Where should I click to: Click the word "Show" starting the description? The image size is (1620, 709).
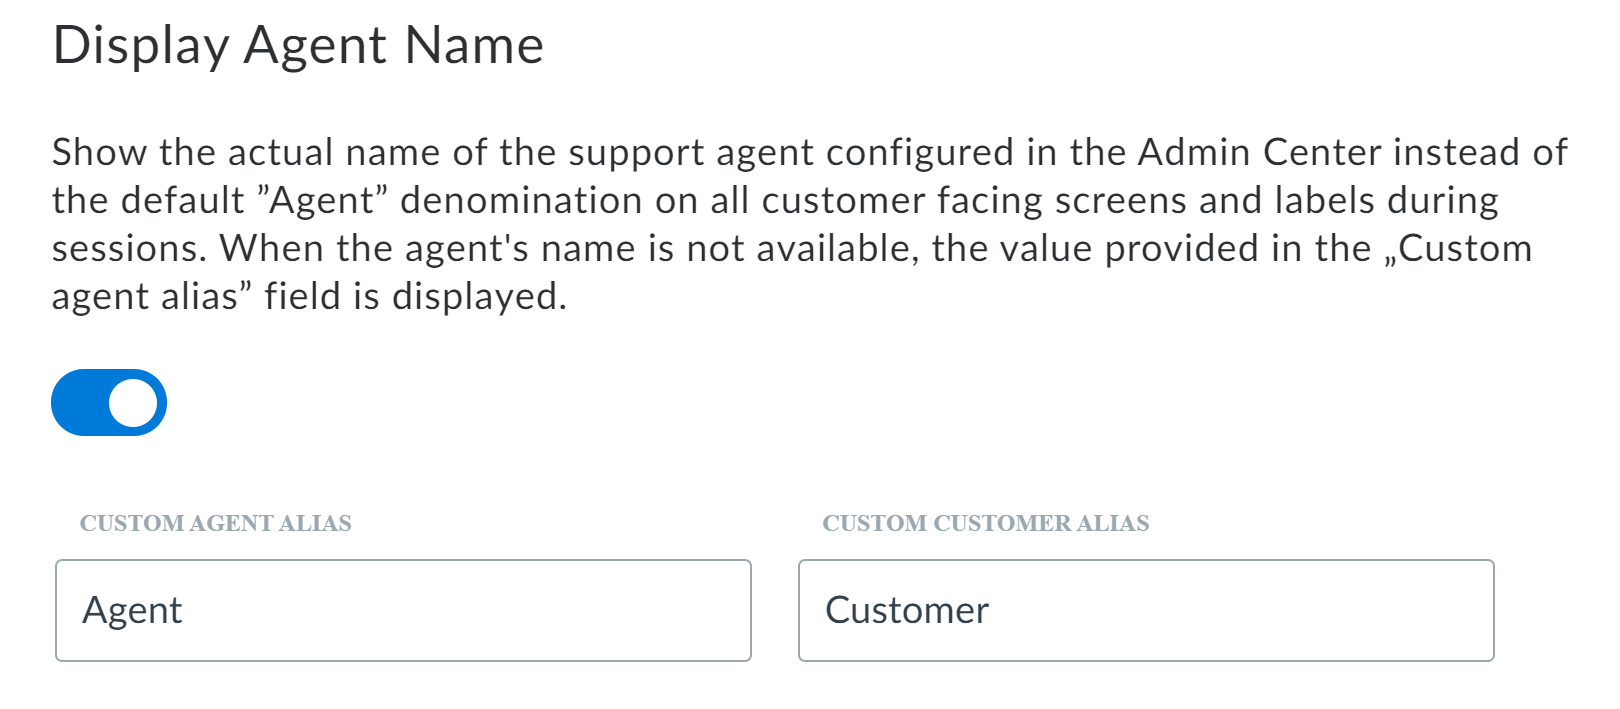point(99,152)
